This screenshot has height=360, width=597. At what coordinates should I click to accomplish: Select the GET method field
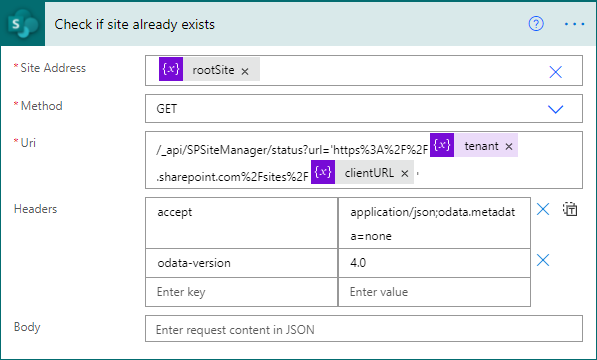pyautogui.click(x=364, y=109)
